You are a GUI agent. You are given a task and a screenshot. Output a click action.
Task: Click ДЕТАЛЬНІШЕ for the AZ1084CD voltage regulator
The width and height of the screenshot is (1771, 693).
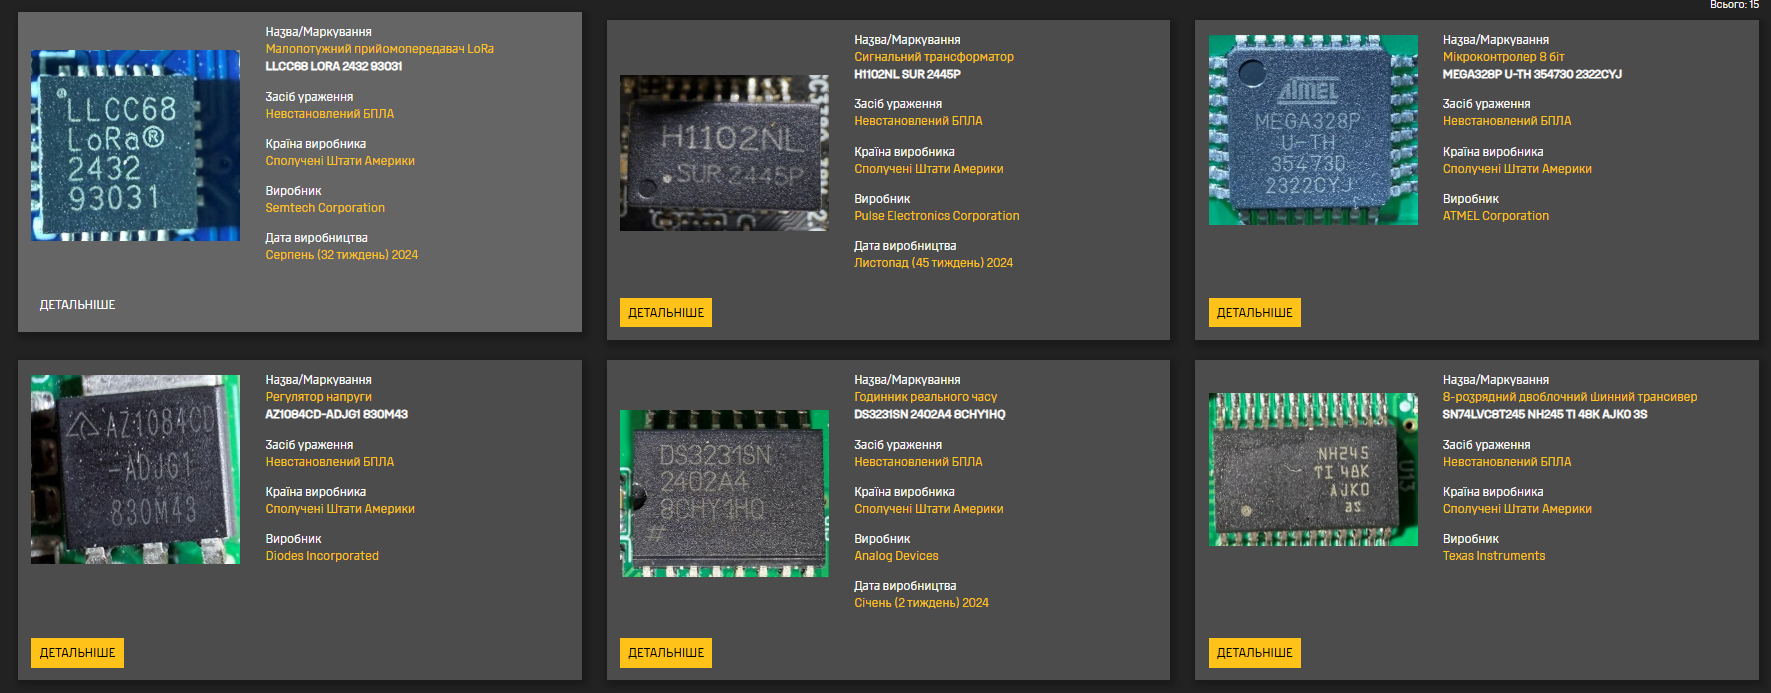click(x=77, y=653)
